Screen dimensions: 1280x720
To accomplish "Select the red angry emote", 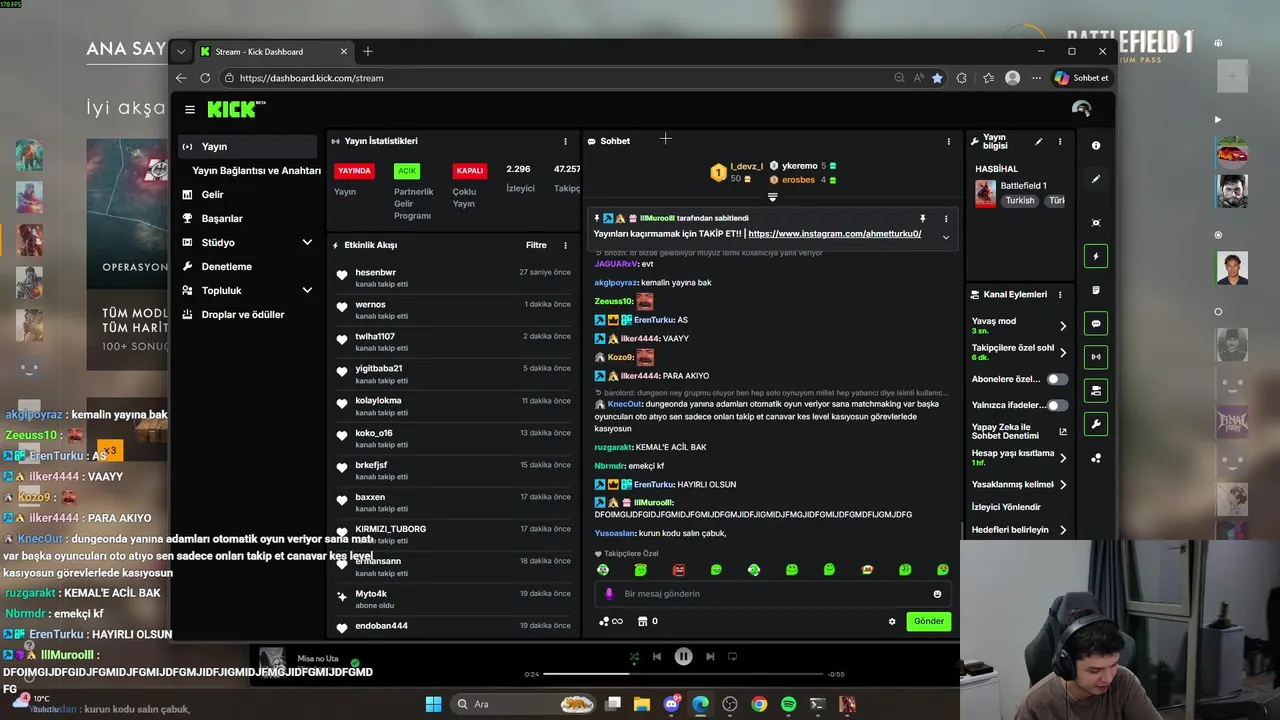I will pyautogui.click(x=679, y=570).
